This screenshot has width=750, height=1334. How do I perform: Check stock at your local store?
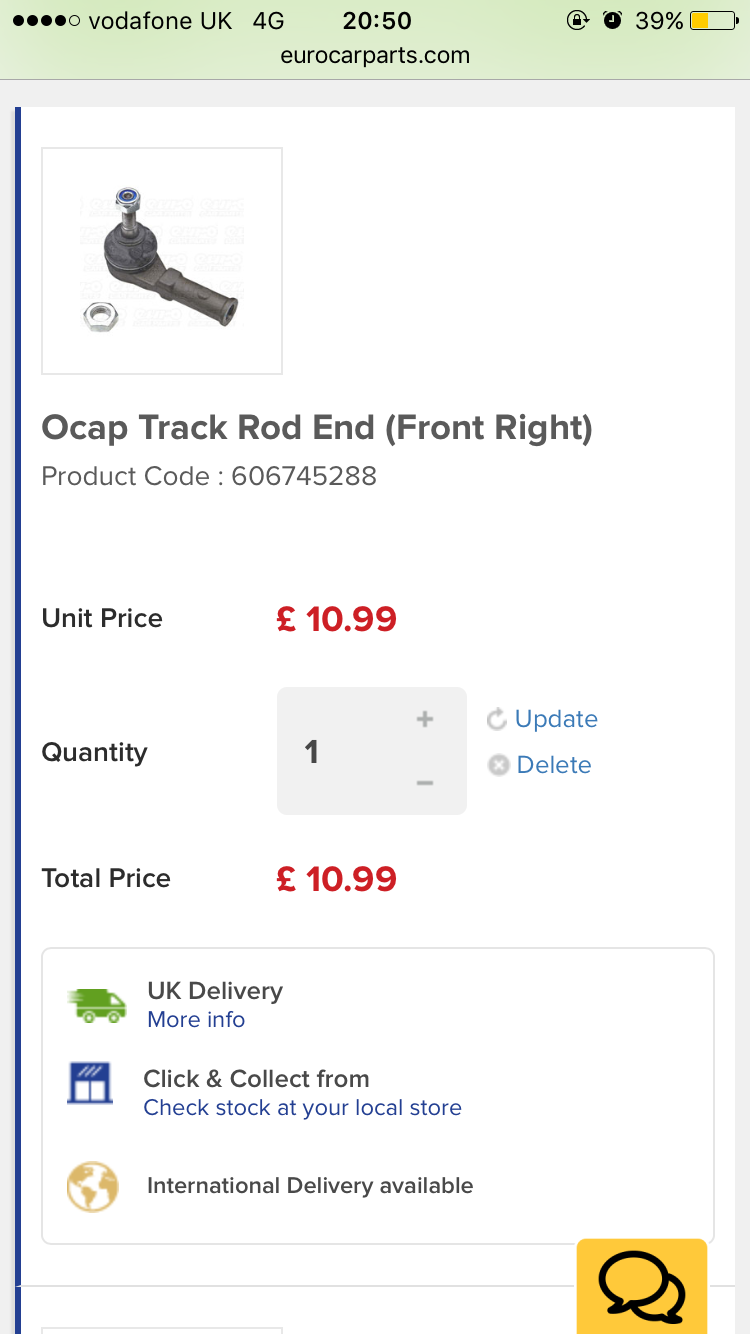click(x=302, y=1107)
